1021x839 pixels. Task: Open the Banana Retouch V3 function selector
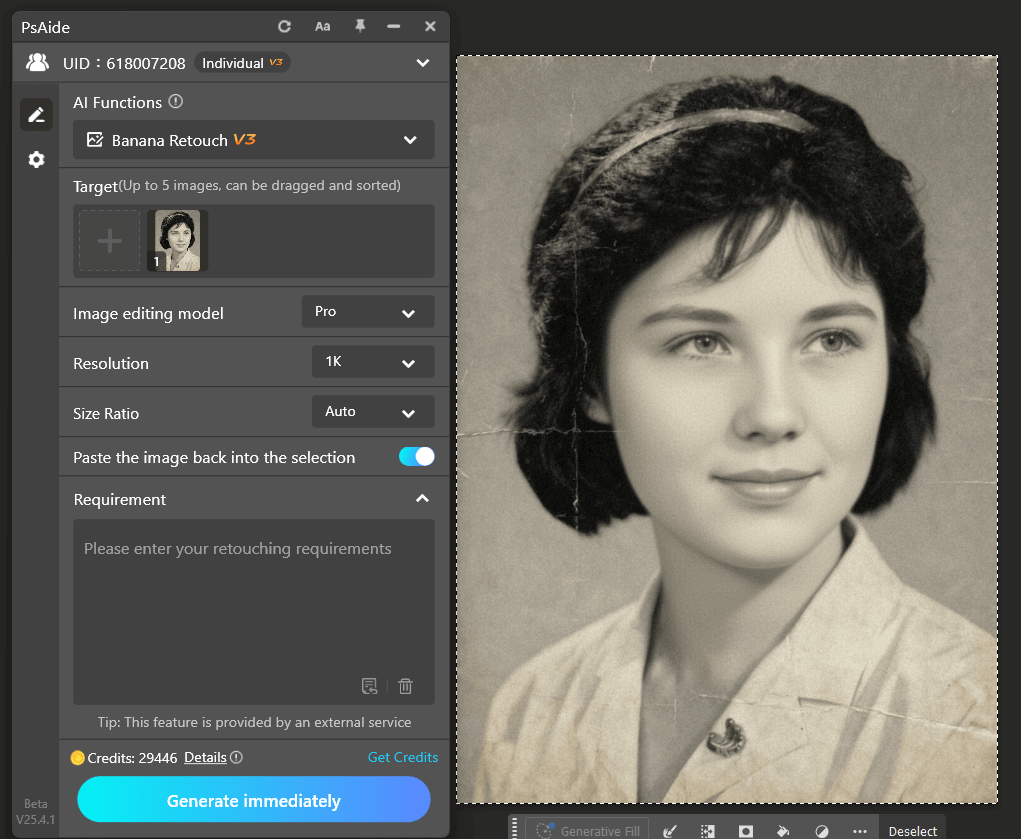click(x=253, y=139)
